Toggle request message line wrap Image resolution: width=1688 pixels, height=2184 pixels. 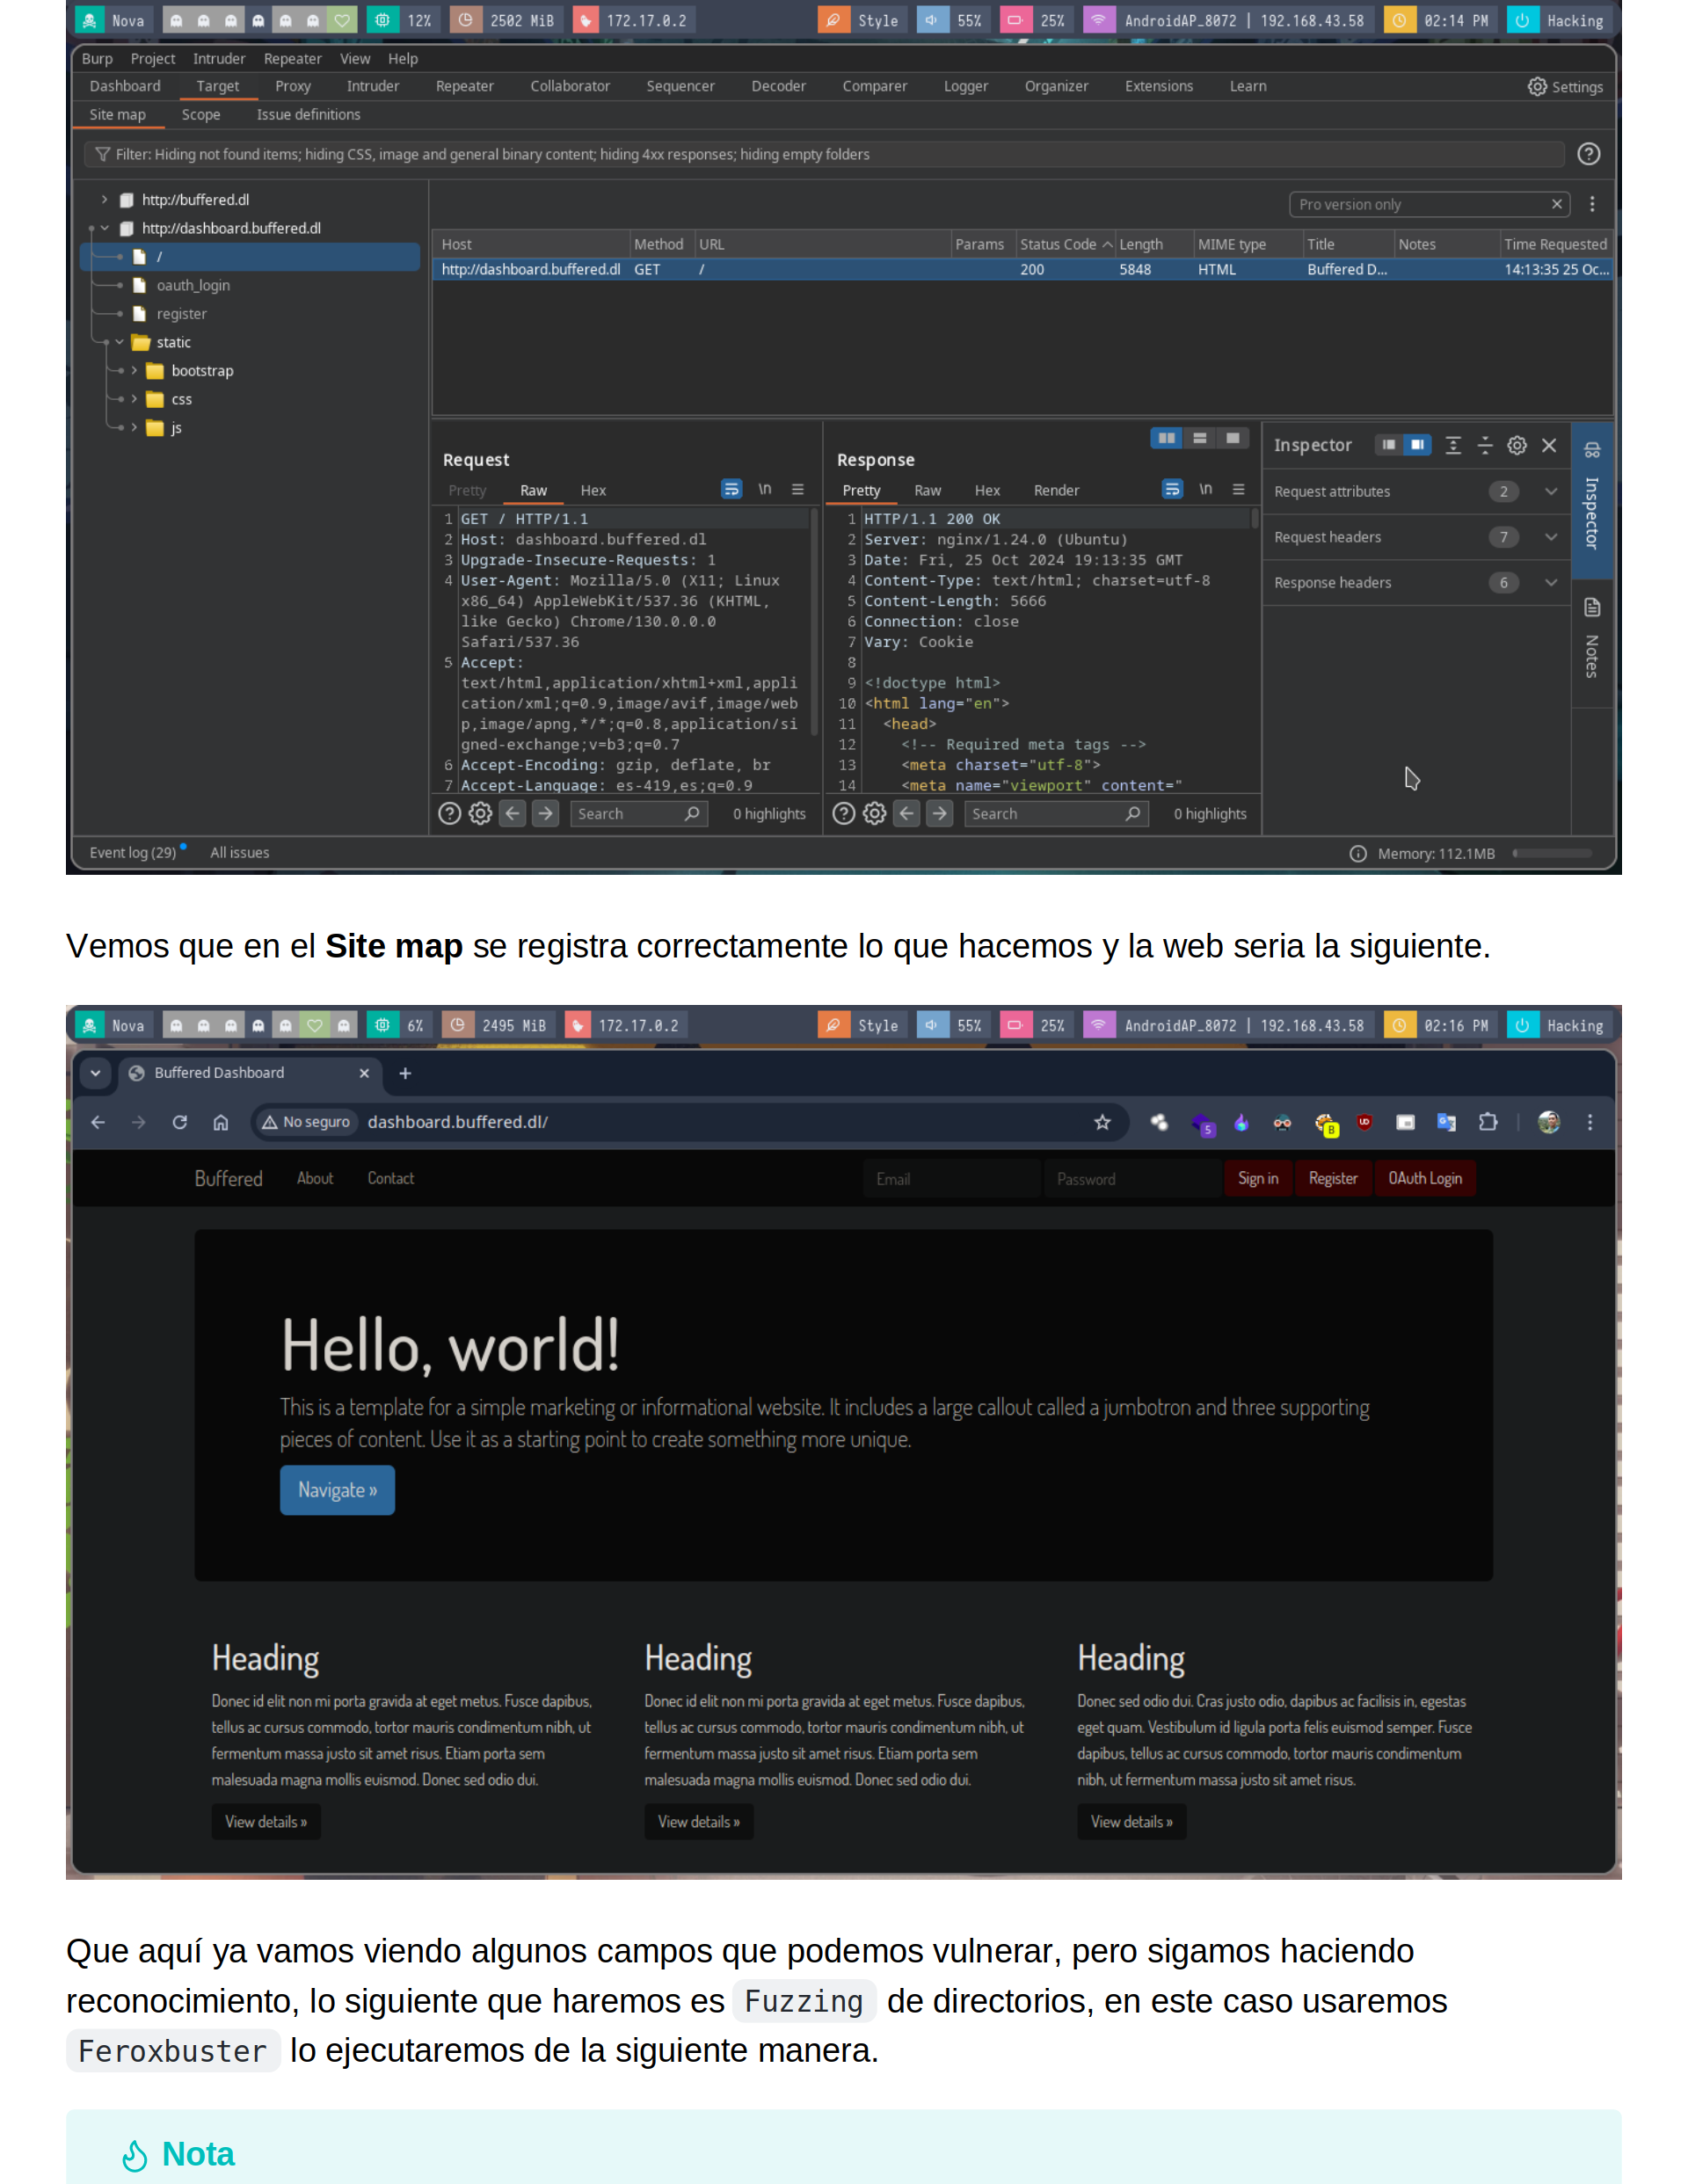click(731, 489)
